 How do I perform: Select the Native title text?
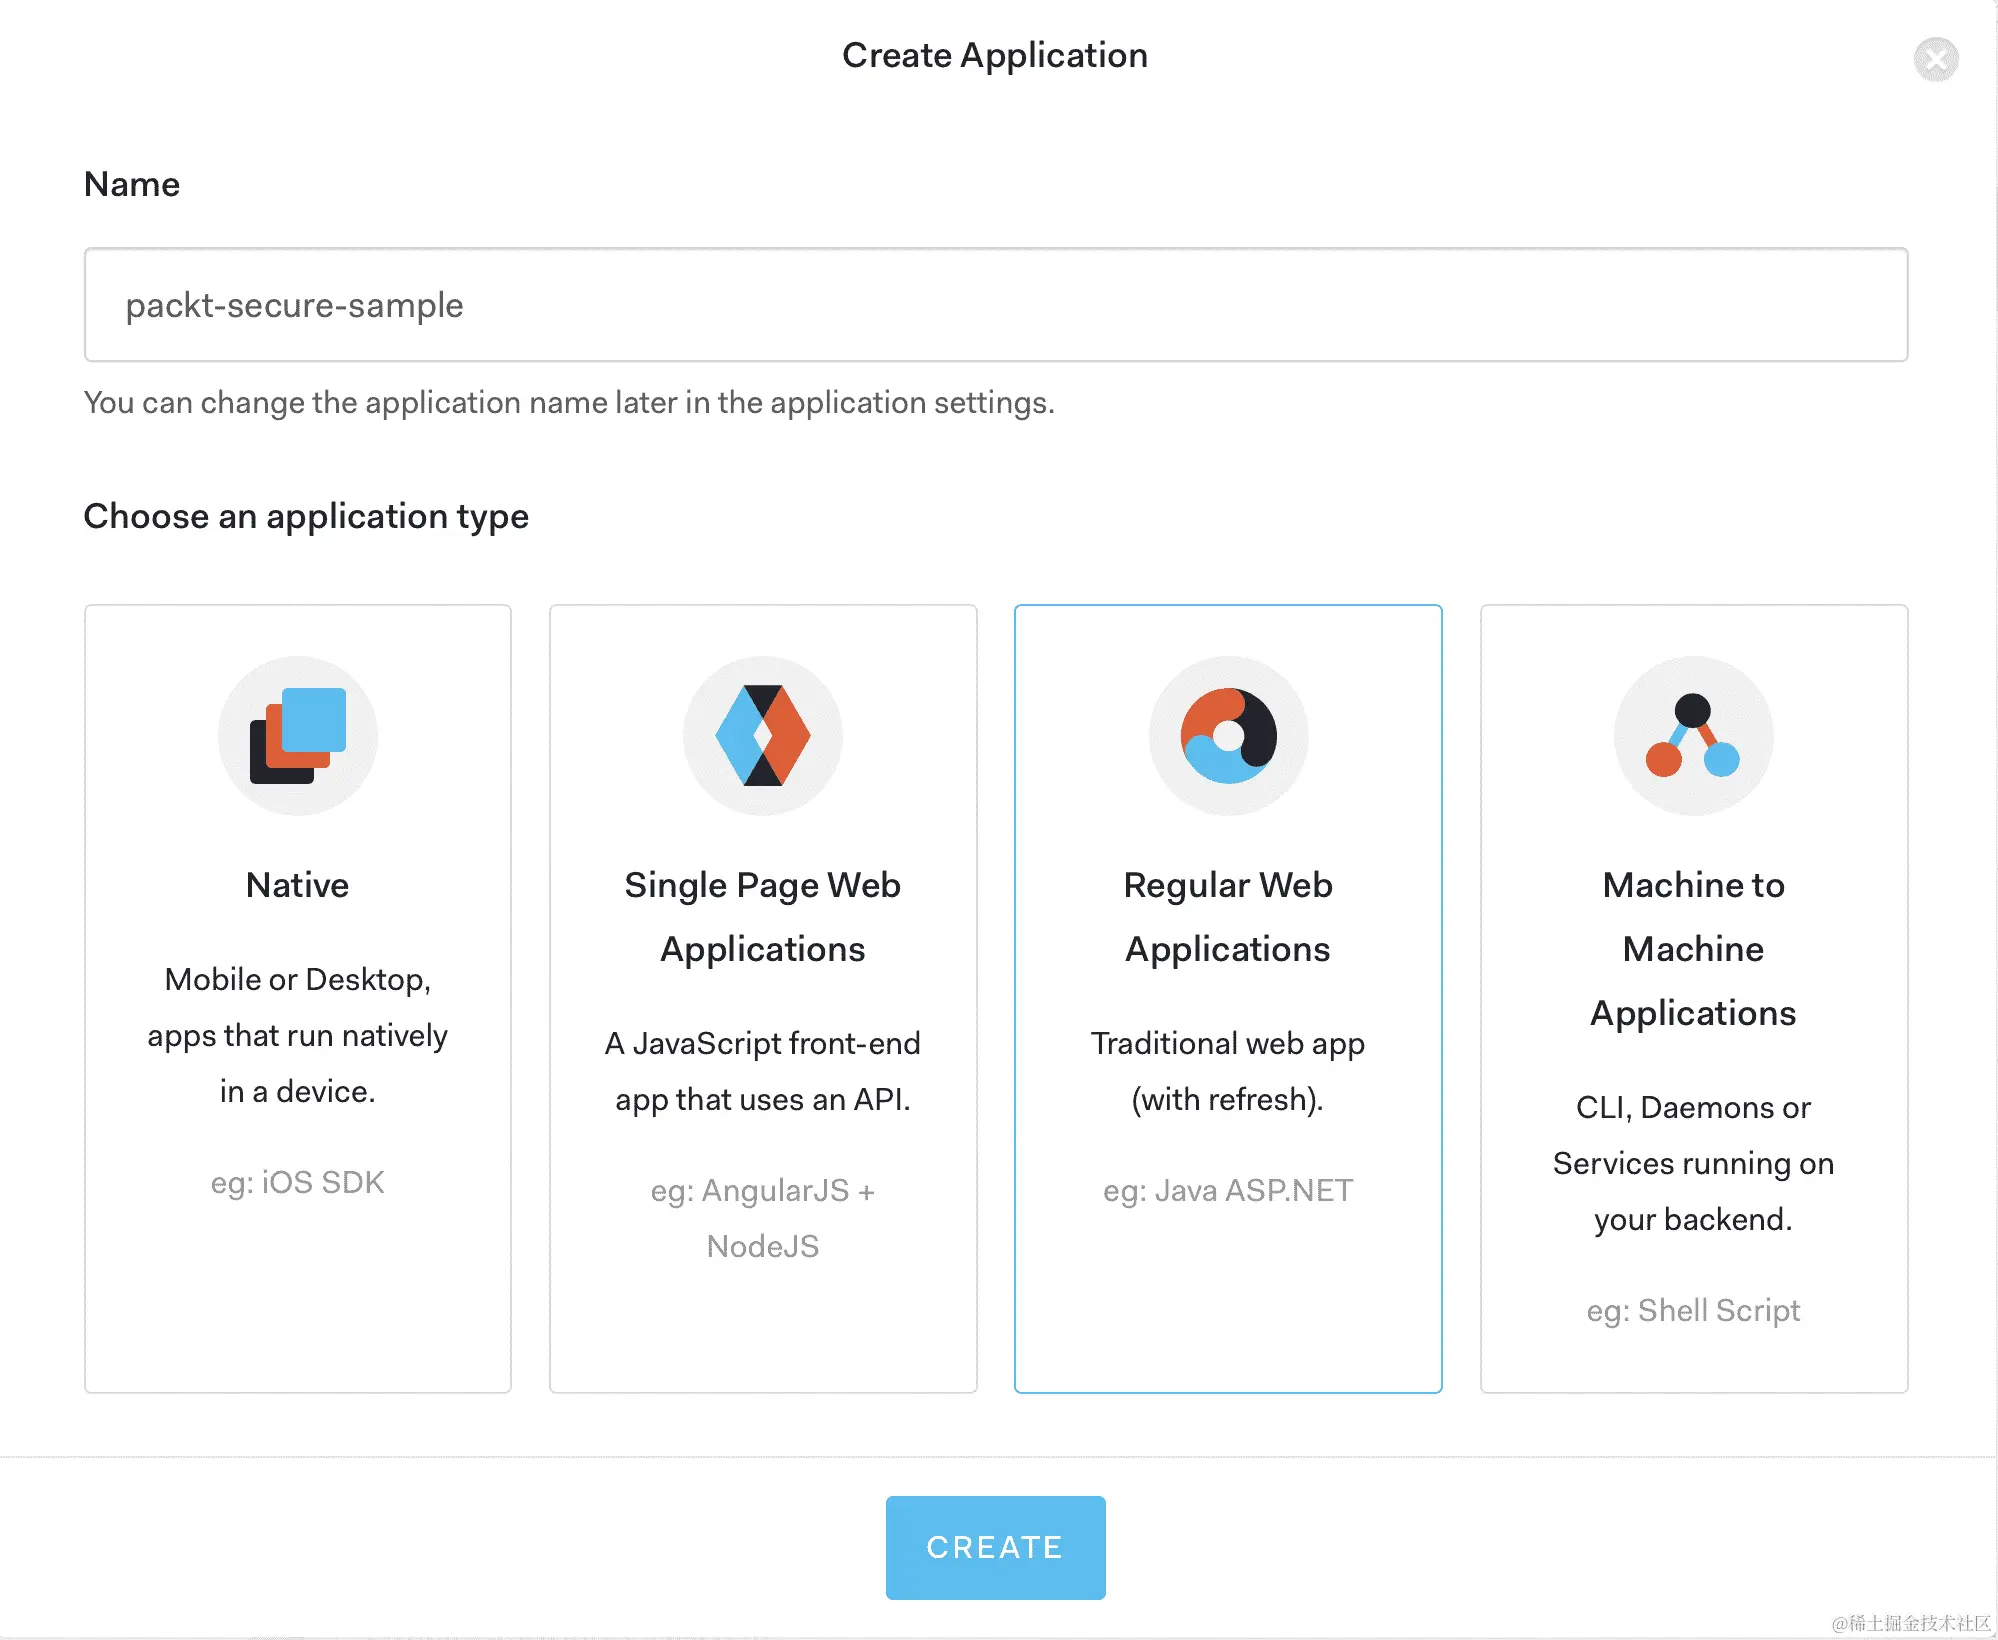pyautogui.click(x=298, y=885)
